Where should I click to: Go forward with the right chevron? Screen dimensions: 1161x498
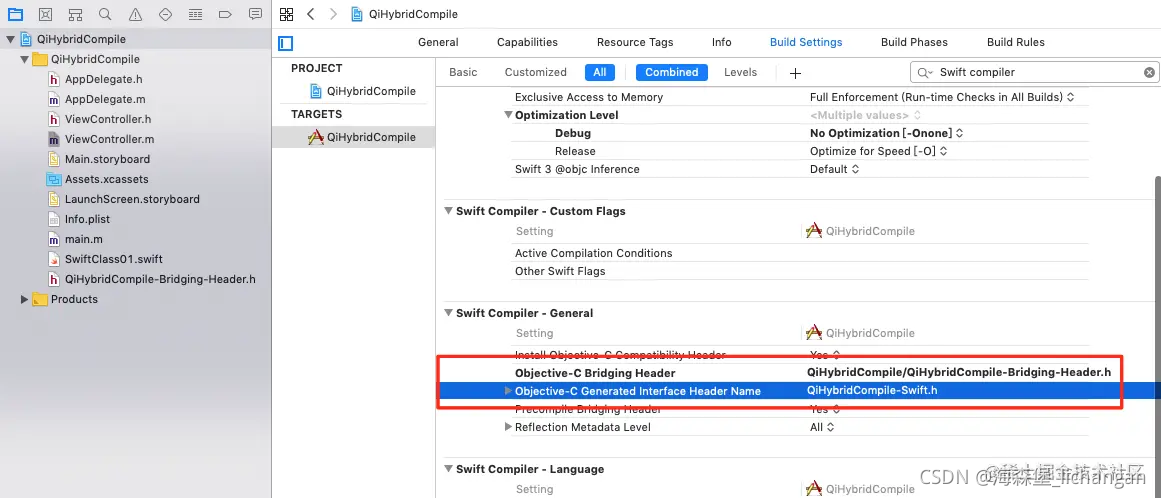coord(333,14)
